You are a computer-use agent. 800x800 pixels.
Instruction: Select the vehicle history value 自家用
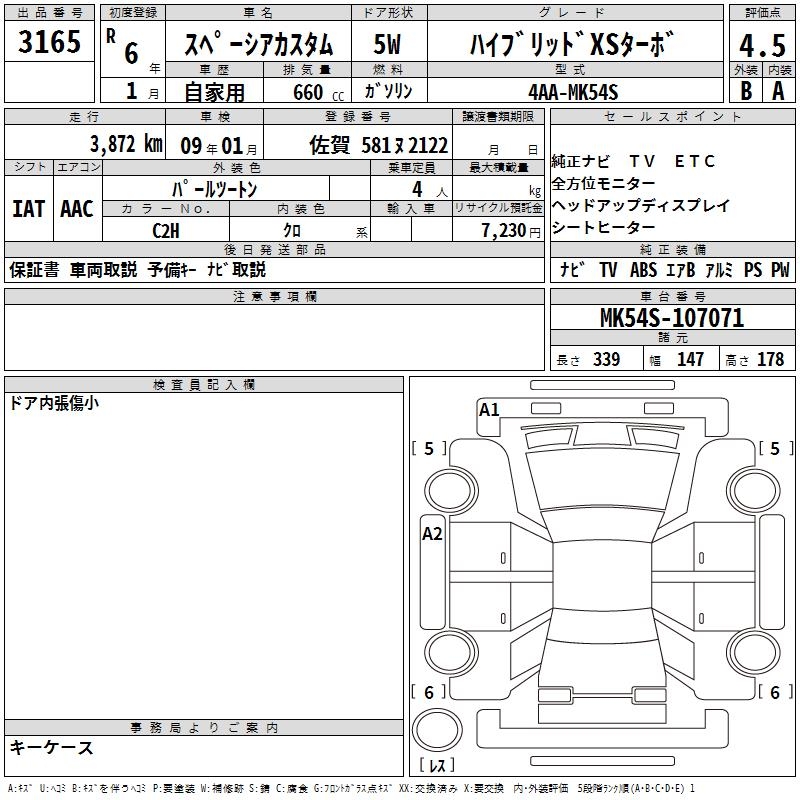tap(214, 92)
